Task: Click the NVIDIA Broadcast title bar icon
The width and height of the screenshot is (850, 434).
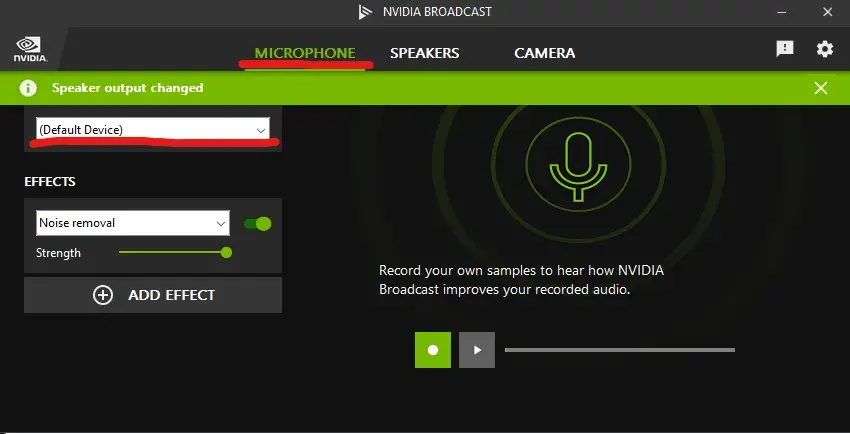Action: pos(365,12)
